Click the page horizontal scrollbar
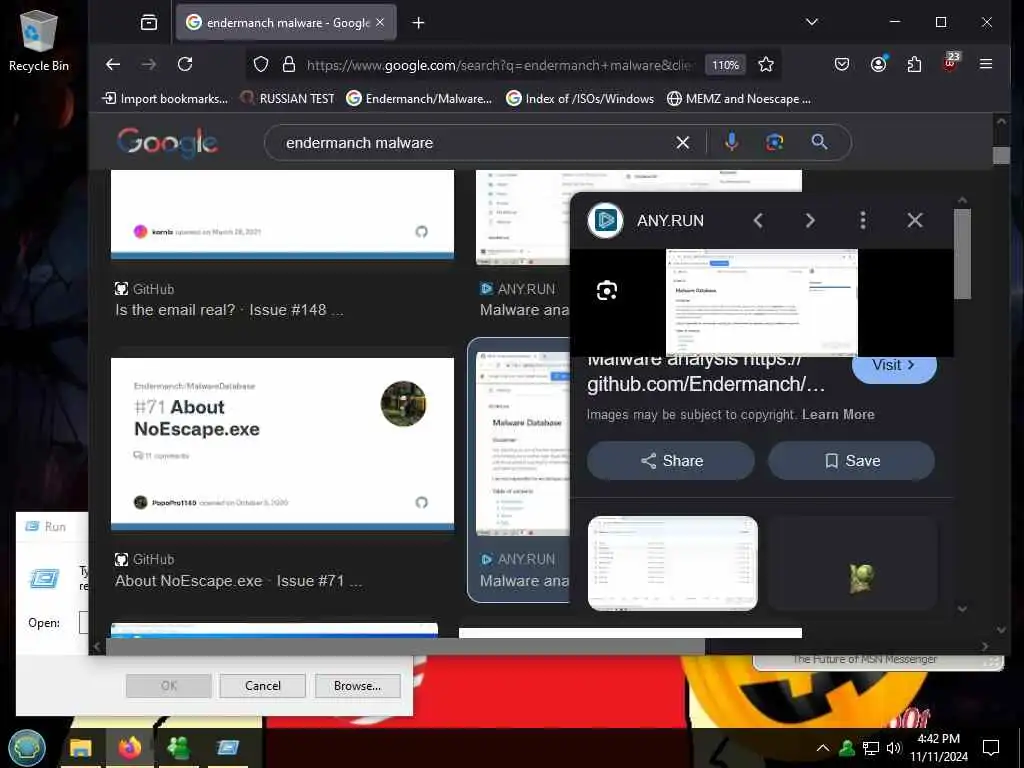Screen dimensions: 1024x768 pos(405,647)
